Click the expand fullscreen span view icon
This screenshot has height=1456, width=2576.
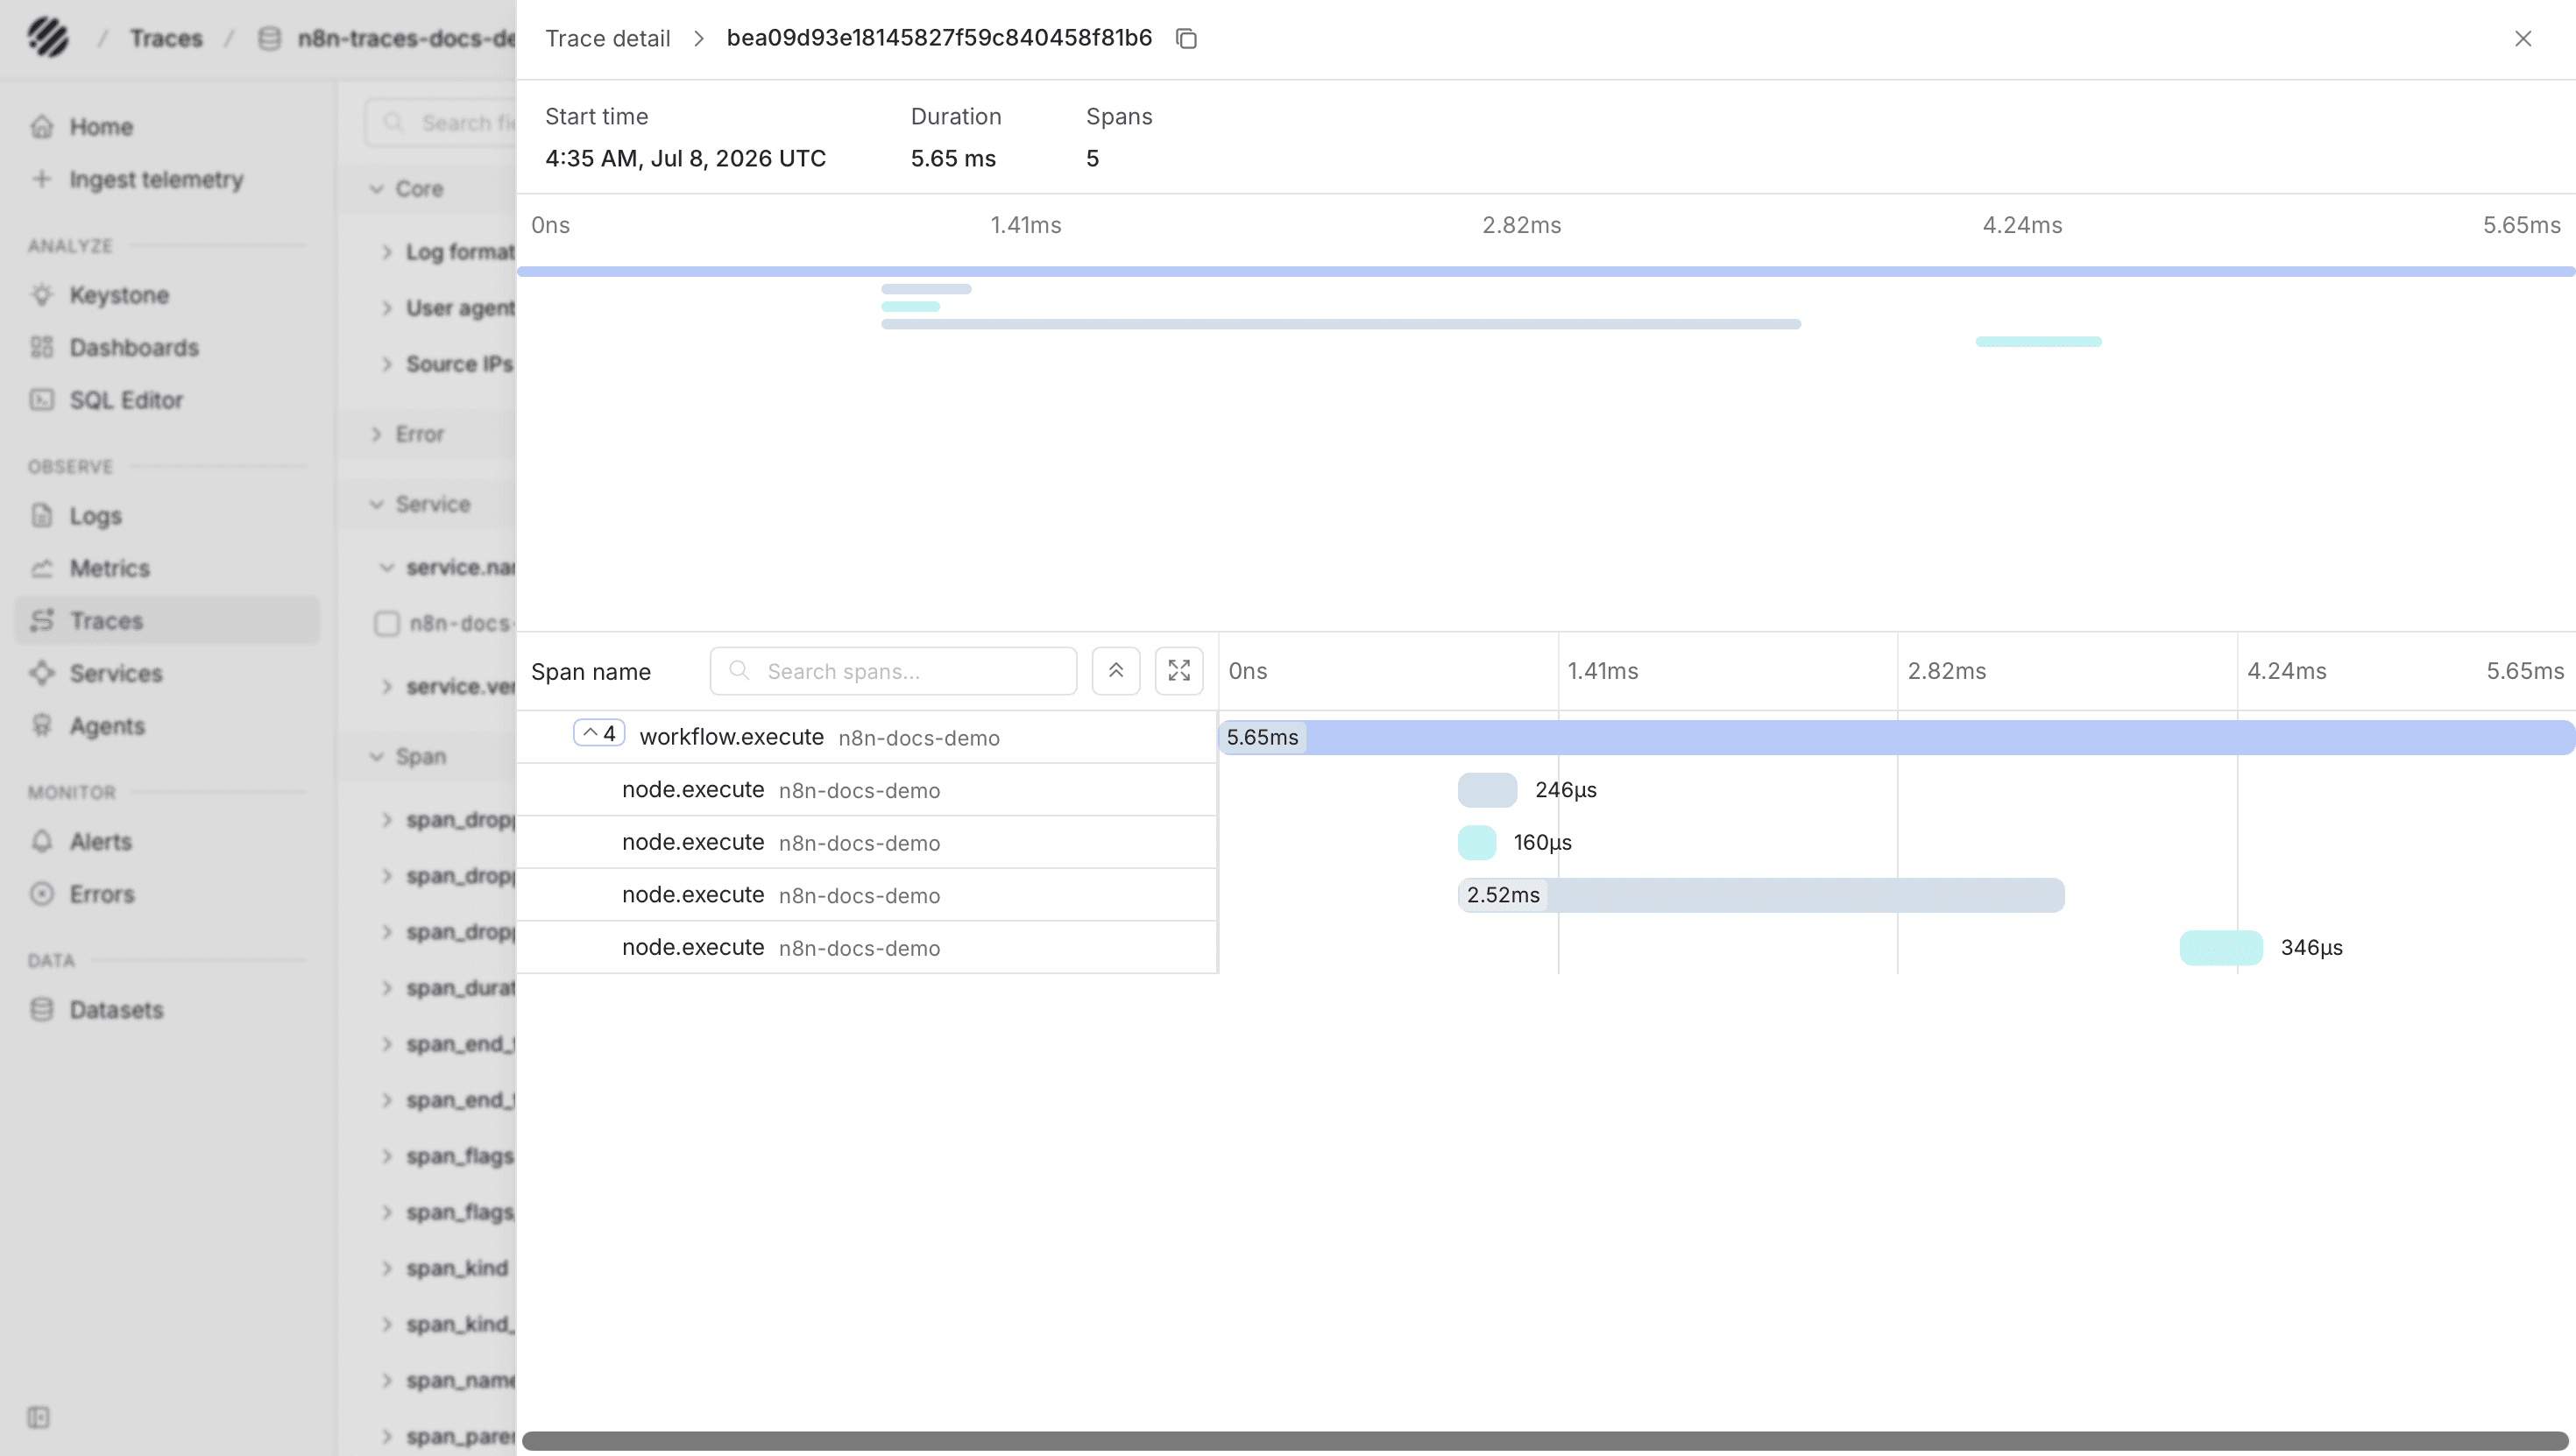pos(1179,671)
